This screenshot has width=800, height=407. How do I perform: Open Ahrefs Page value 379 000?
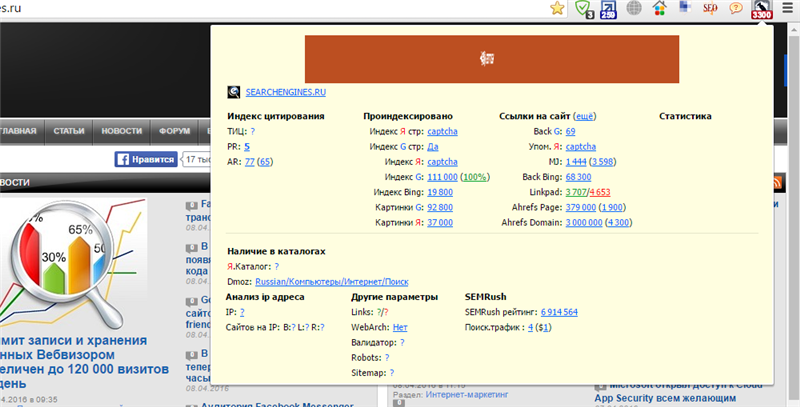tap(581, 208)
